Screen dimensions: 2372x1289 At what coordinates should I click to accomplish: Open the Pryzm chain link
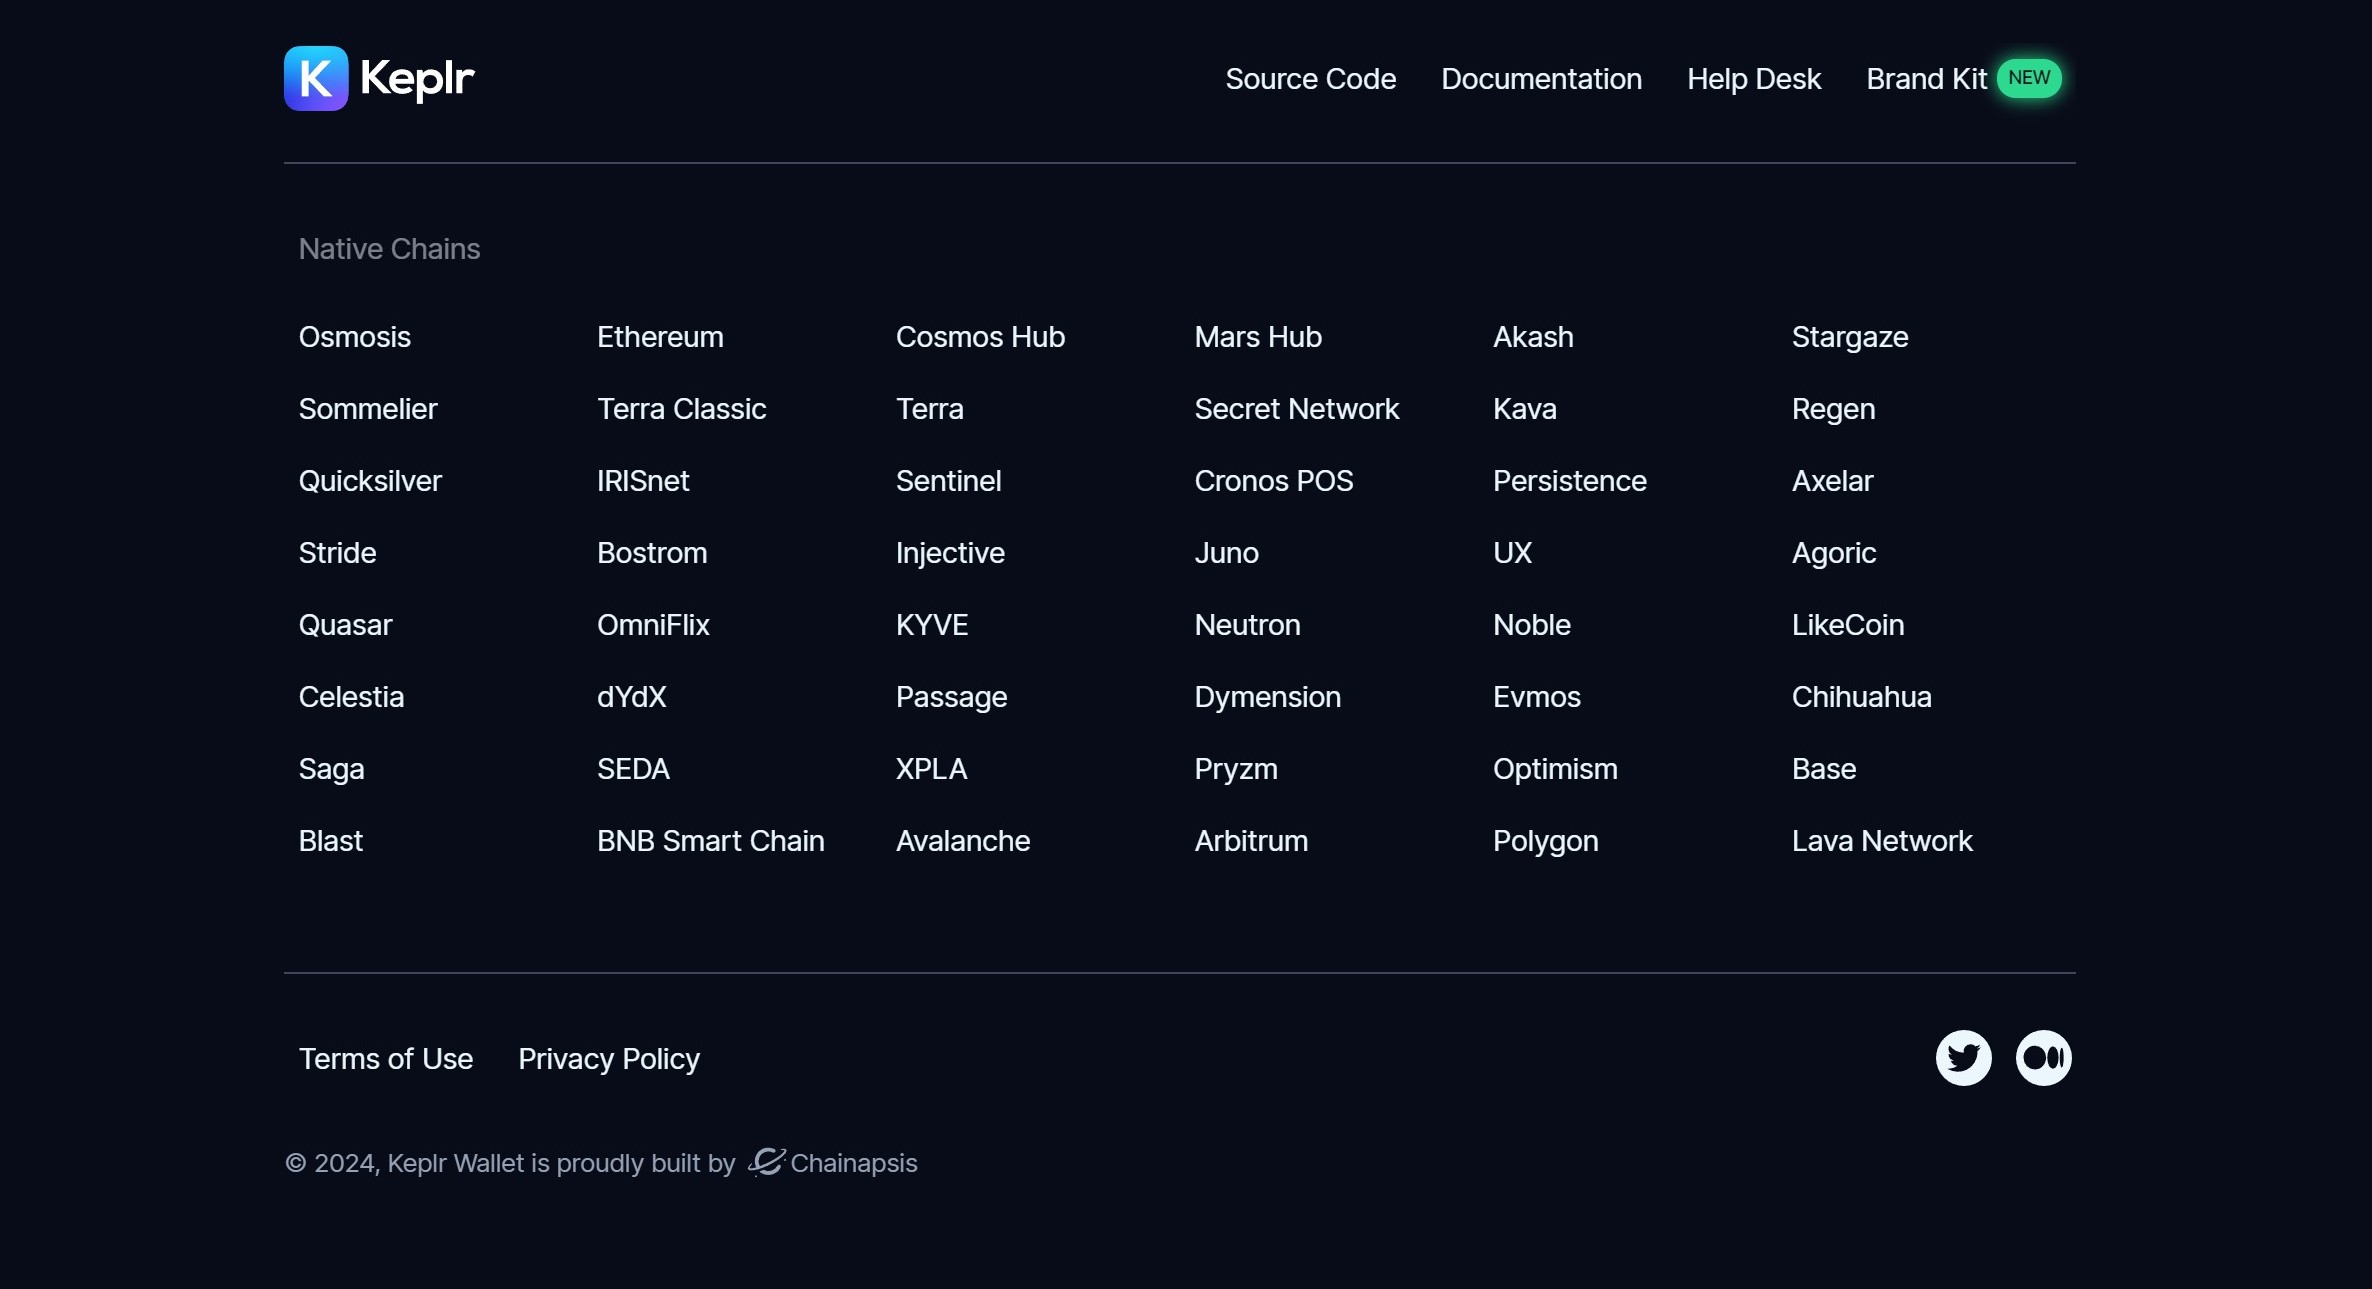click(1236, 769)
